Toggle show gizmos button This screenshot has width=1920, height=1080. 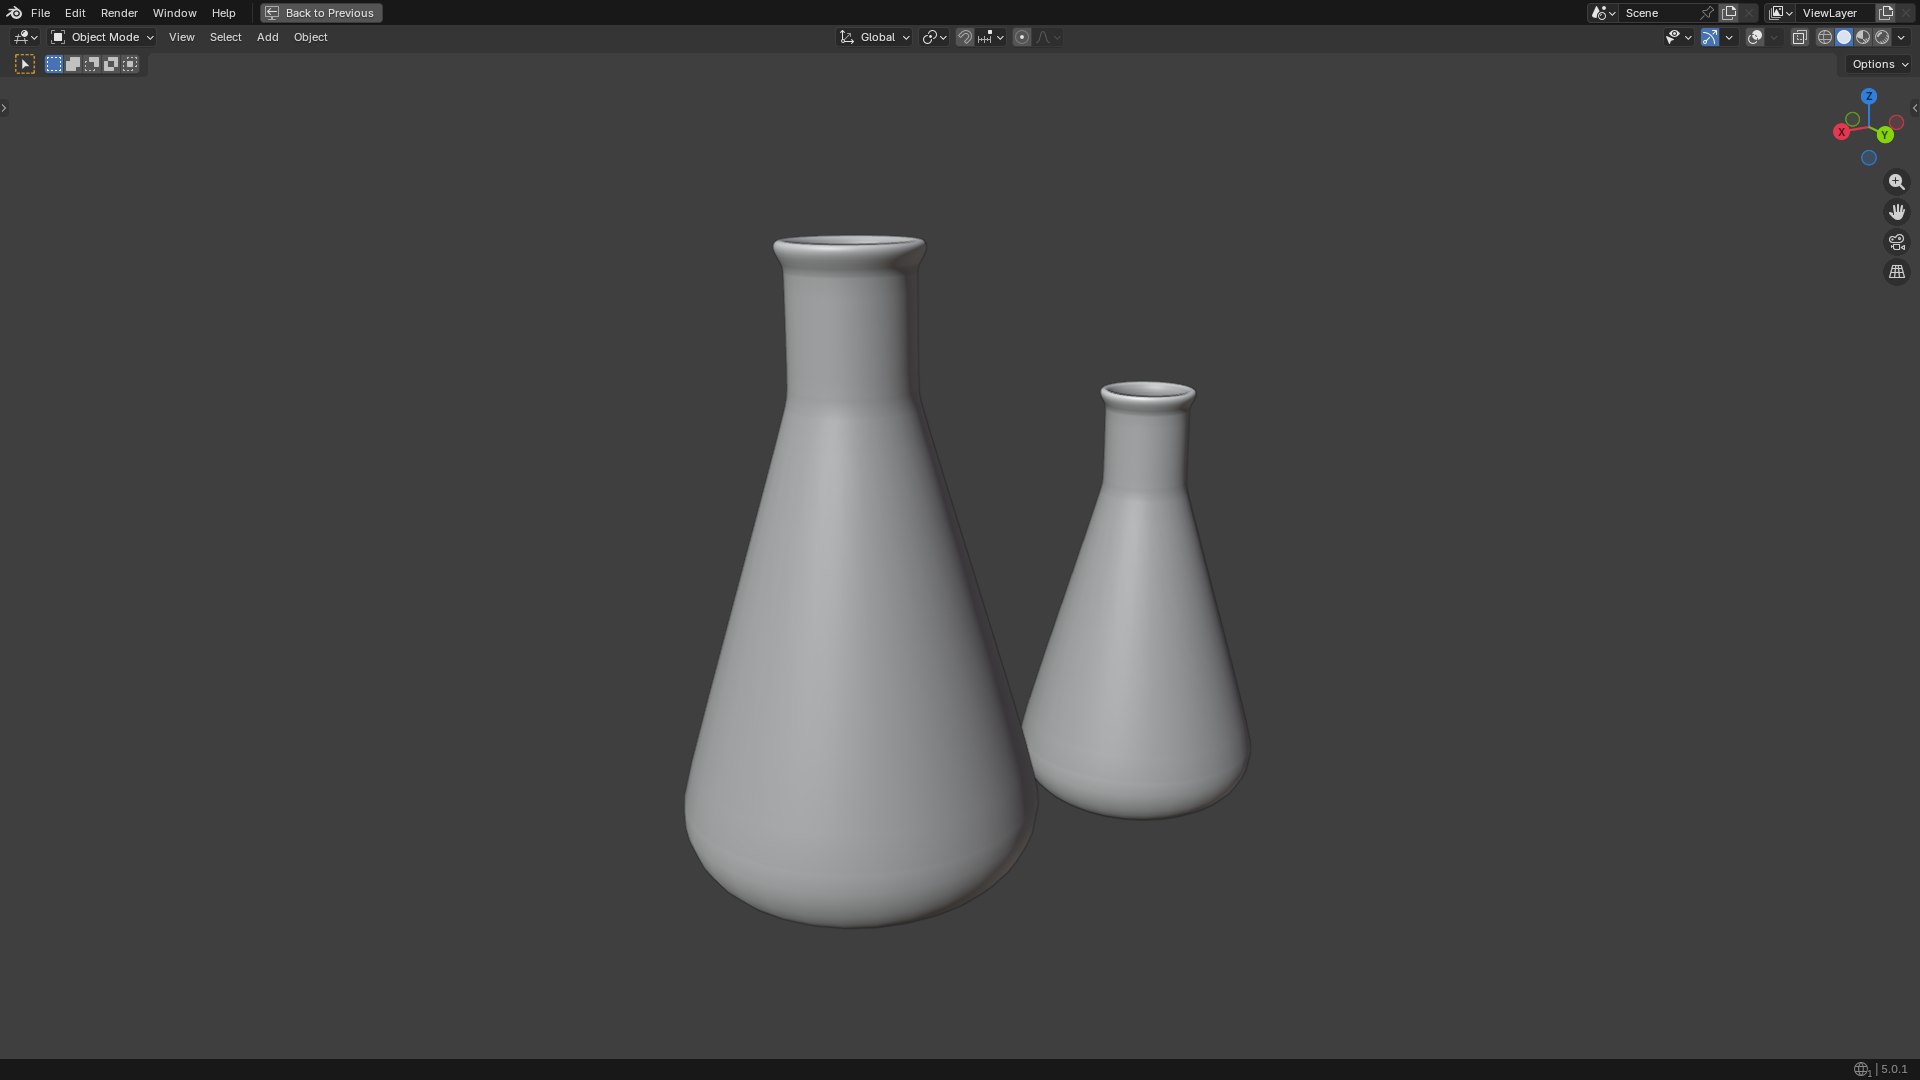[x=1710, y=37]
